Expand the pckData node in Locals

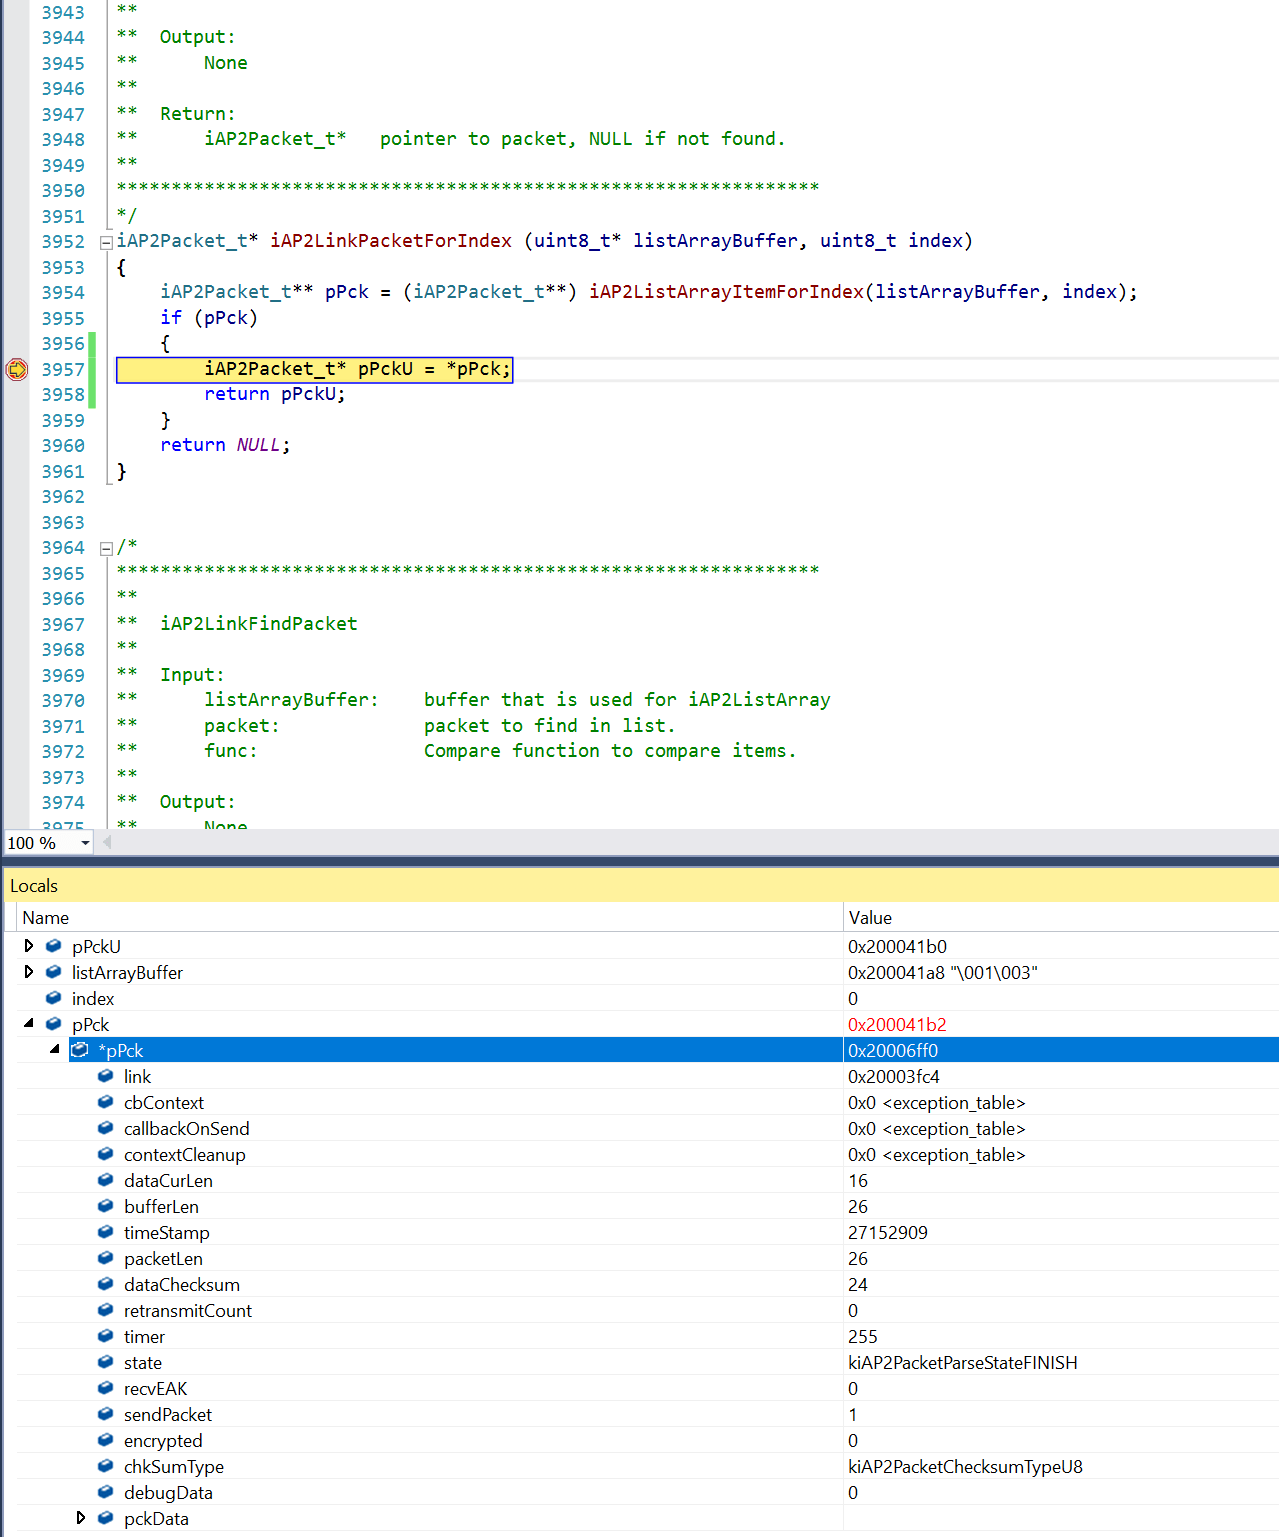click(x=81, y=1517)
